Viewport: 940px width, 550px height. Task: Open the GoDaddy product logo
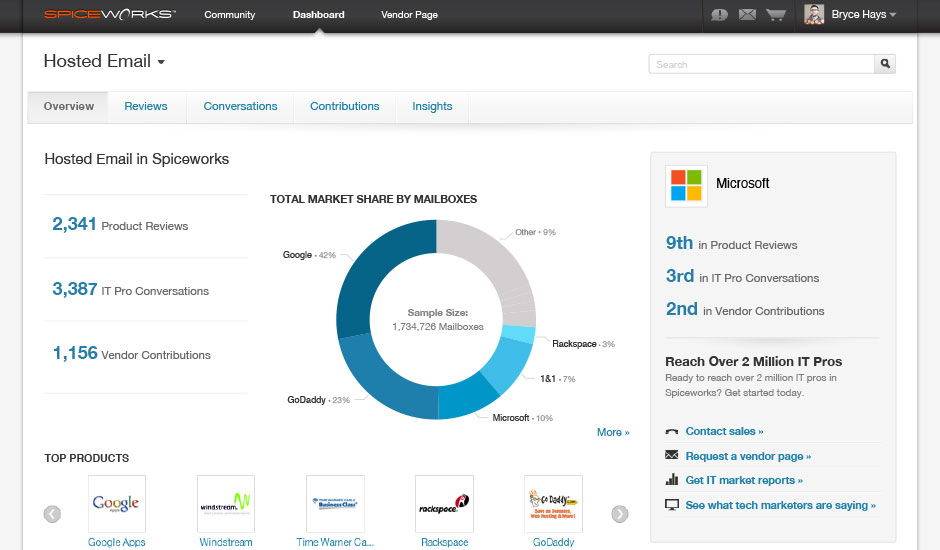click(553, 503)
